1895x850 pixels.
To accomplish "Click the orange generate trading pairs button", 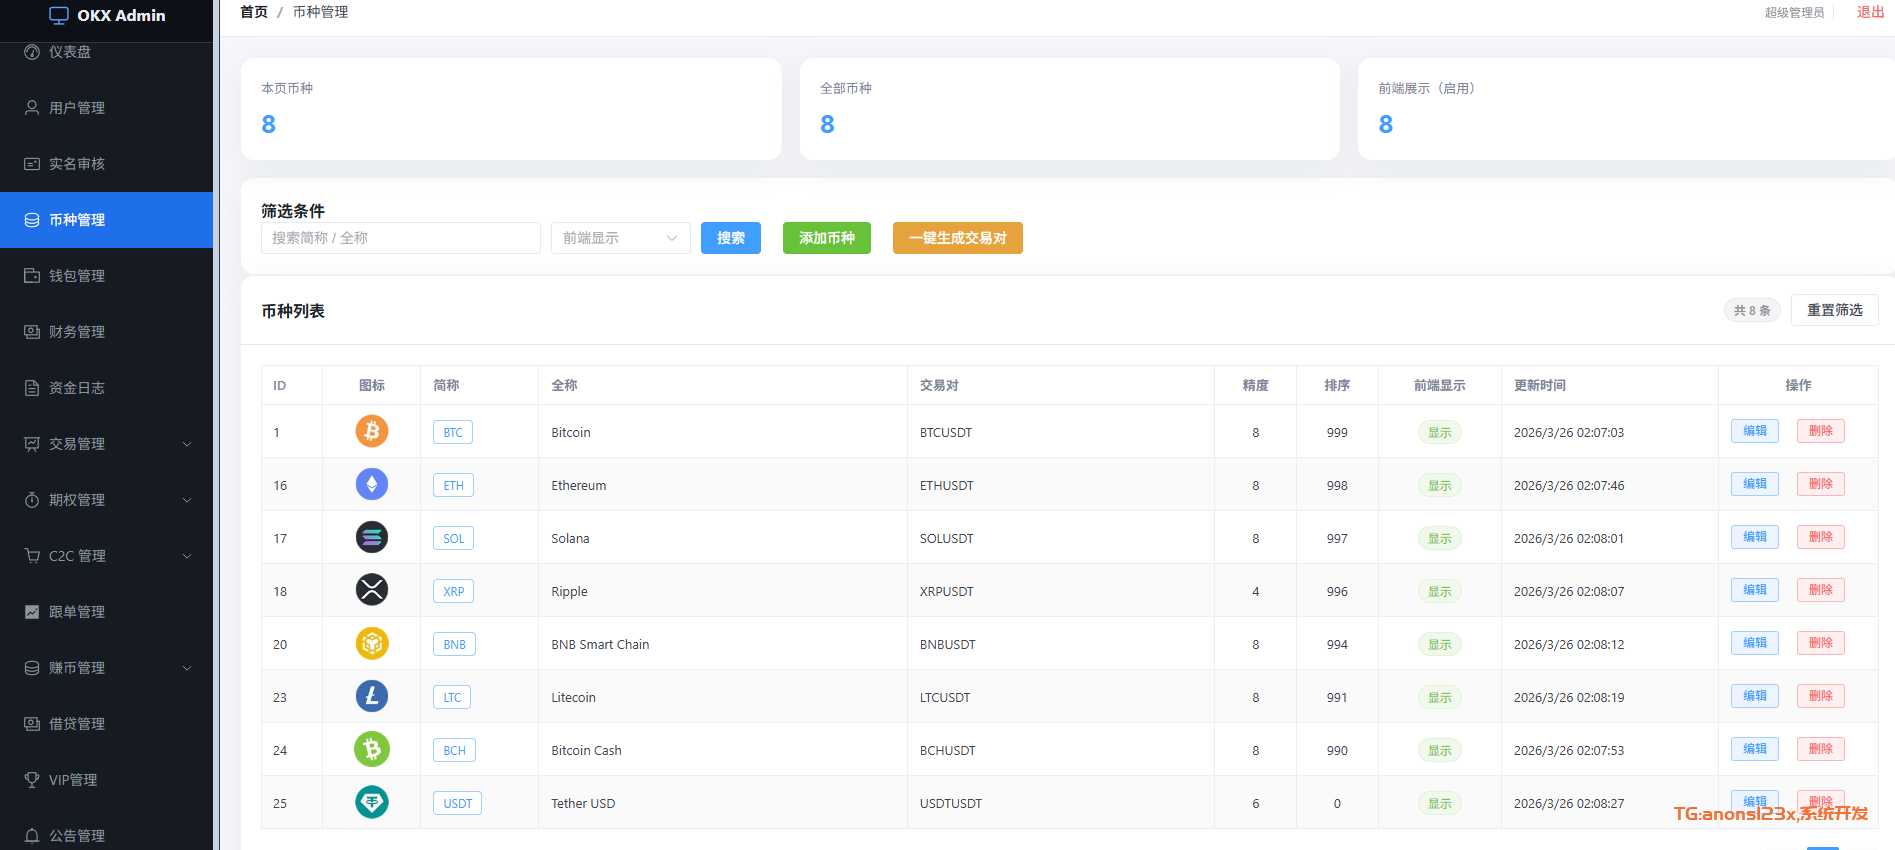I will point(957,238).
